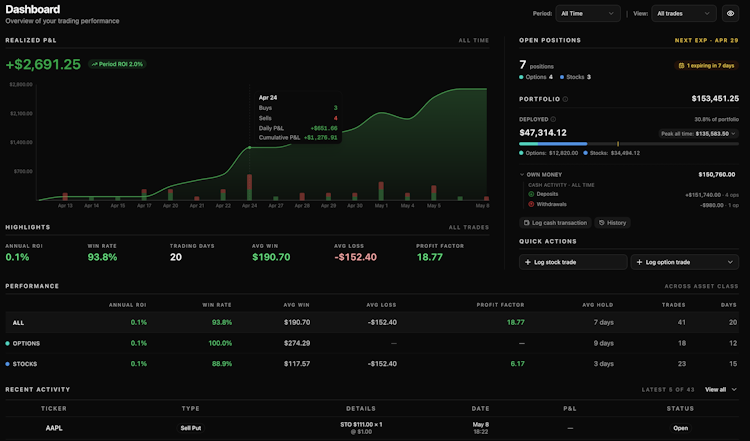Select the Stocks performance row
Viewport: 750px width, 441px height.
(x=372, y=364)
